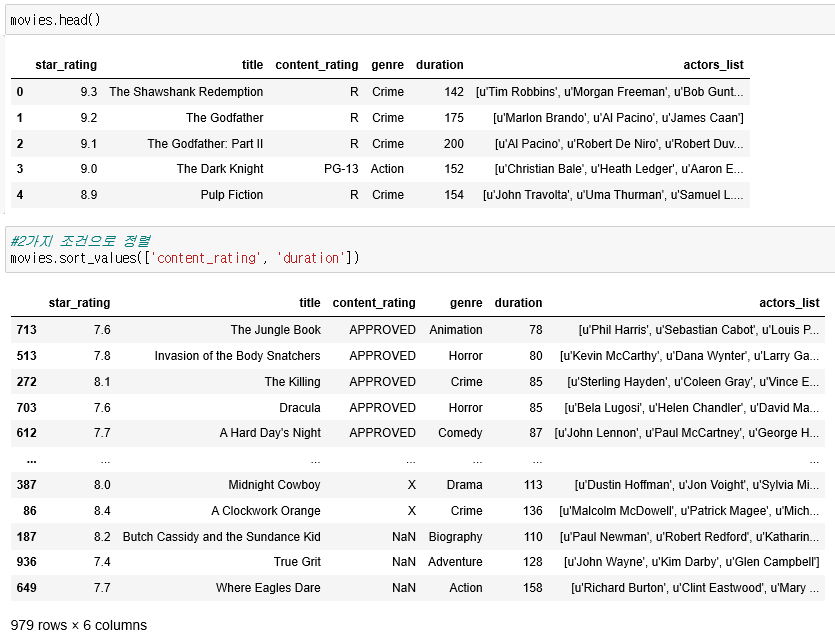The image size is (835, 642).
Task: Click the 'Dracula' title cell
Action: pos(300,408)
